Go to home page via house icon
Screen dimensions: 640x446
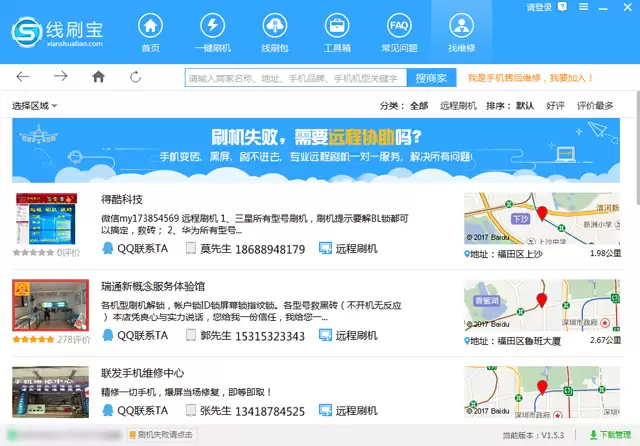98,77
